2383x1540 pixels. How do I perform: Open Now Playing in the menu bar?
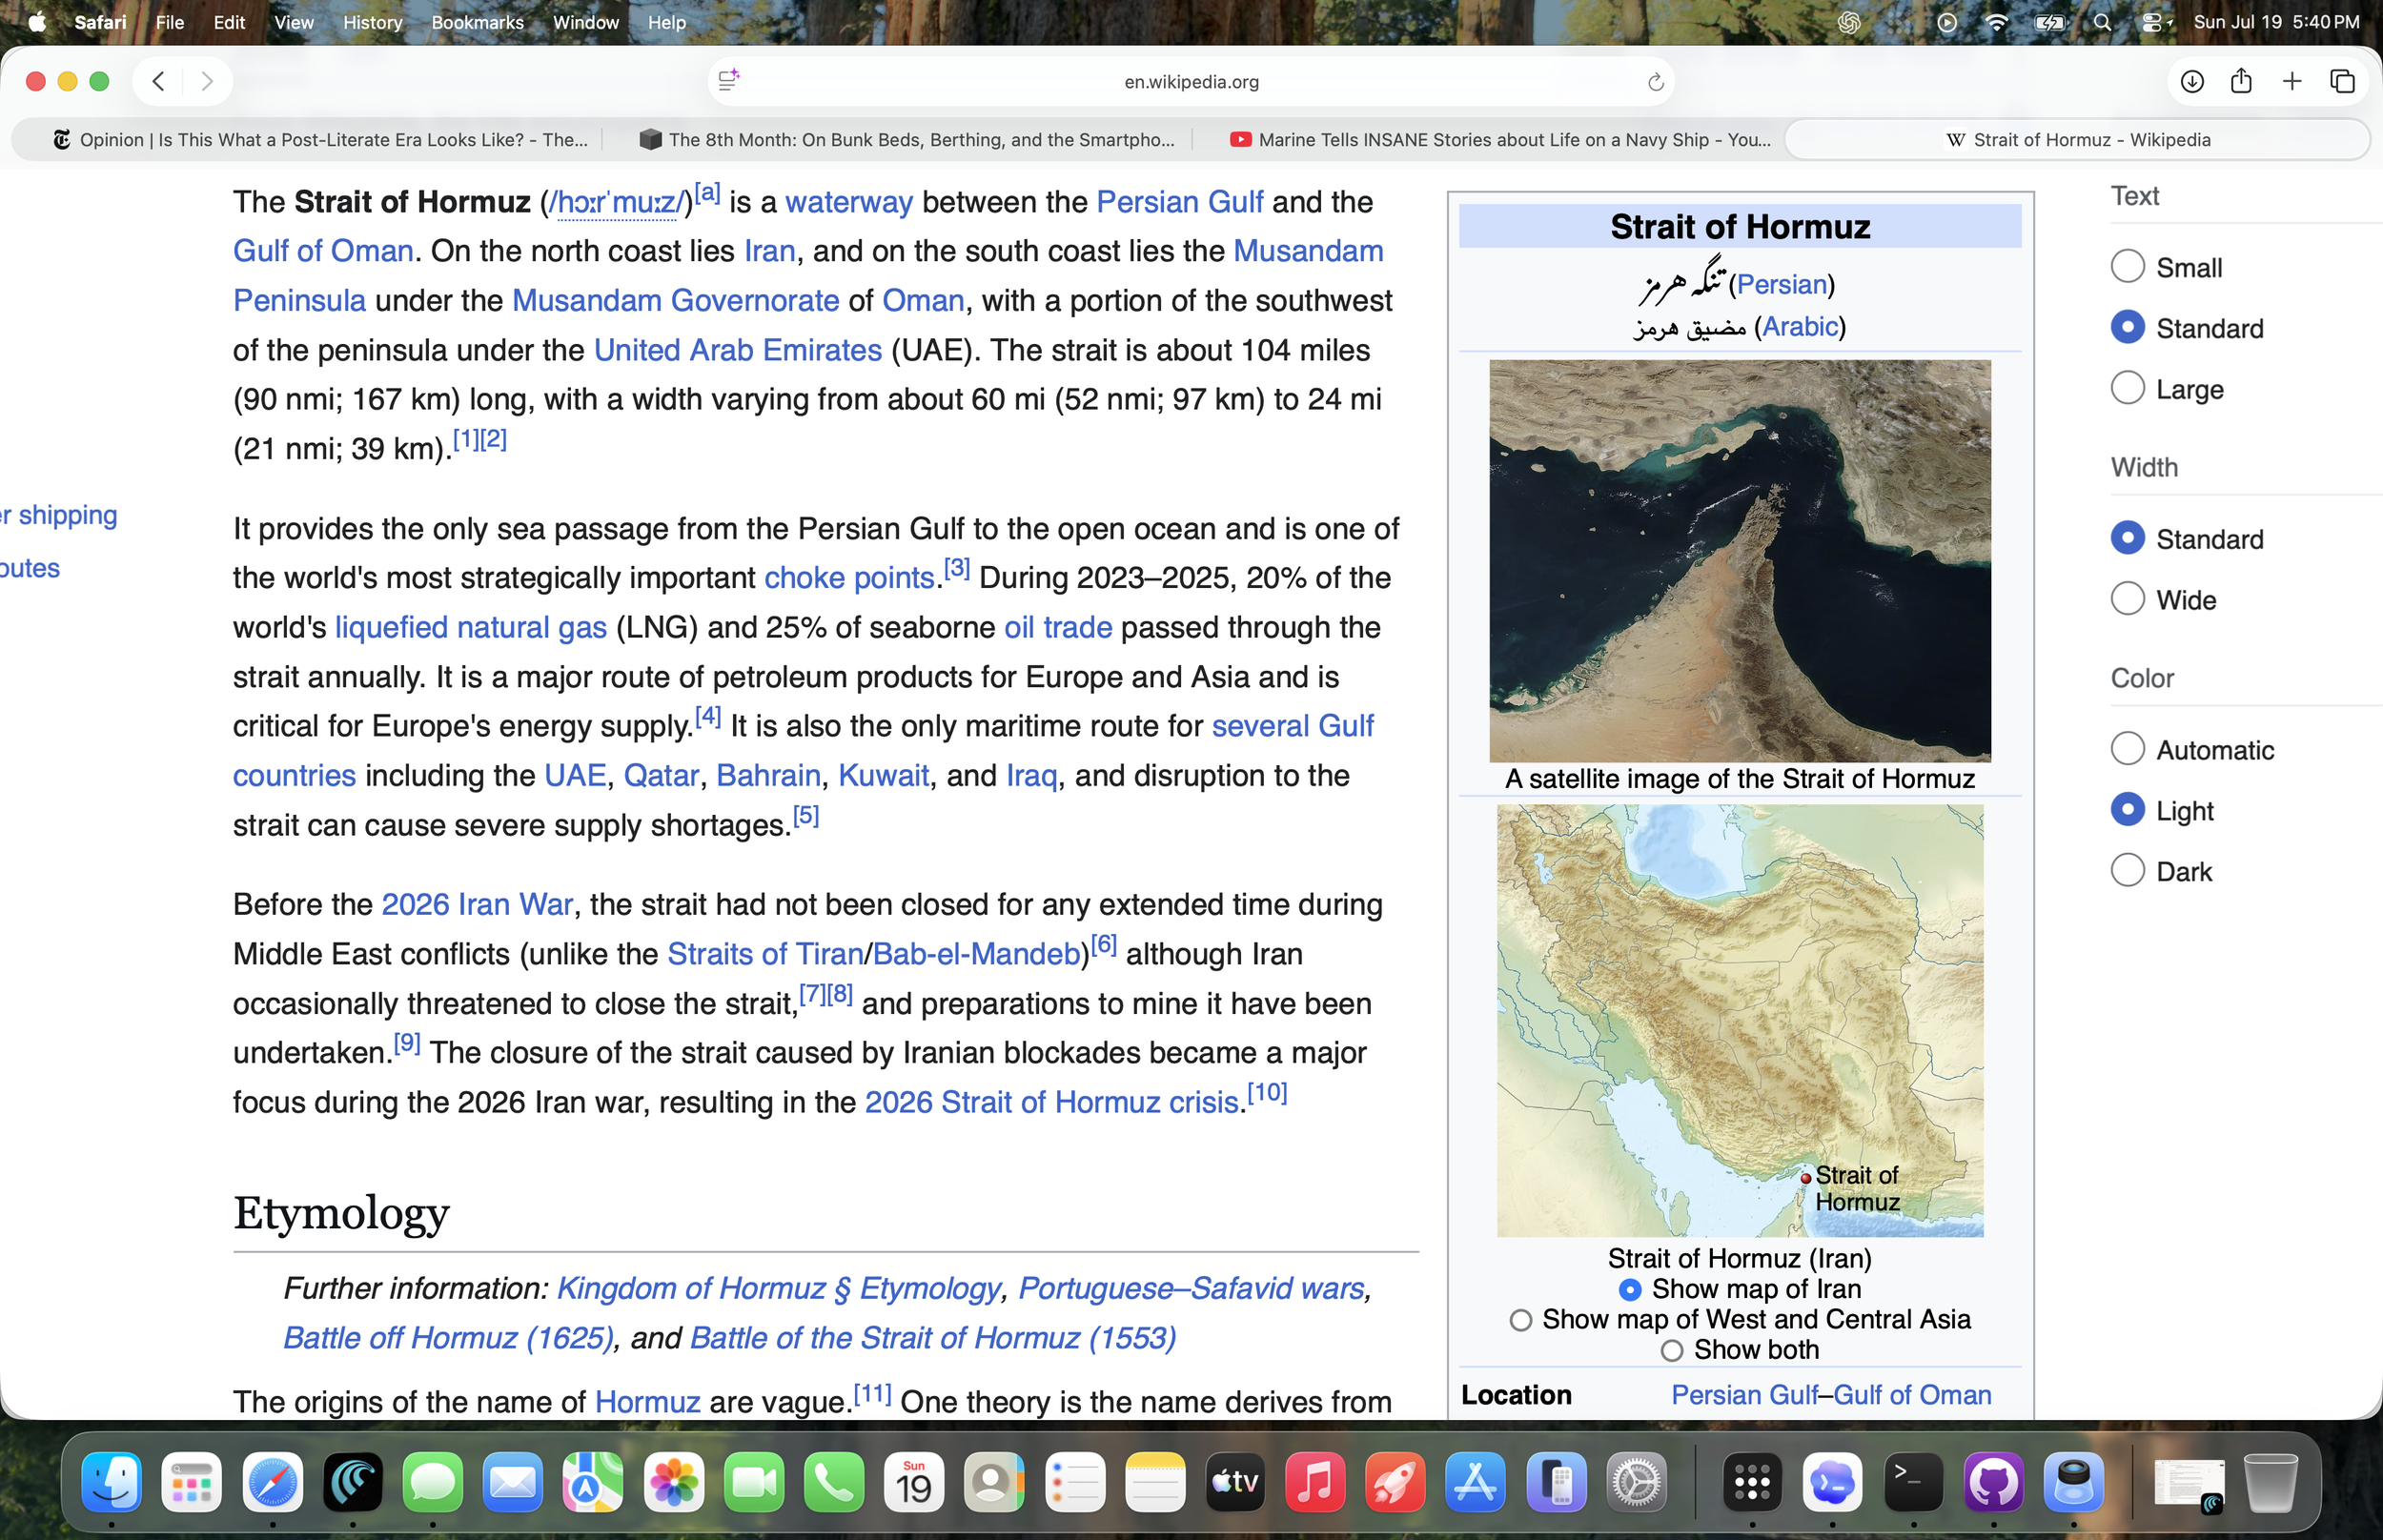[1947, 22]
